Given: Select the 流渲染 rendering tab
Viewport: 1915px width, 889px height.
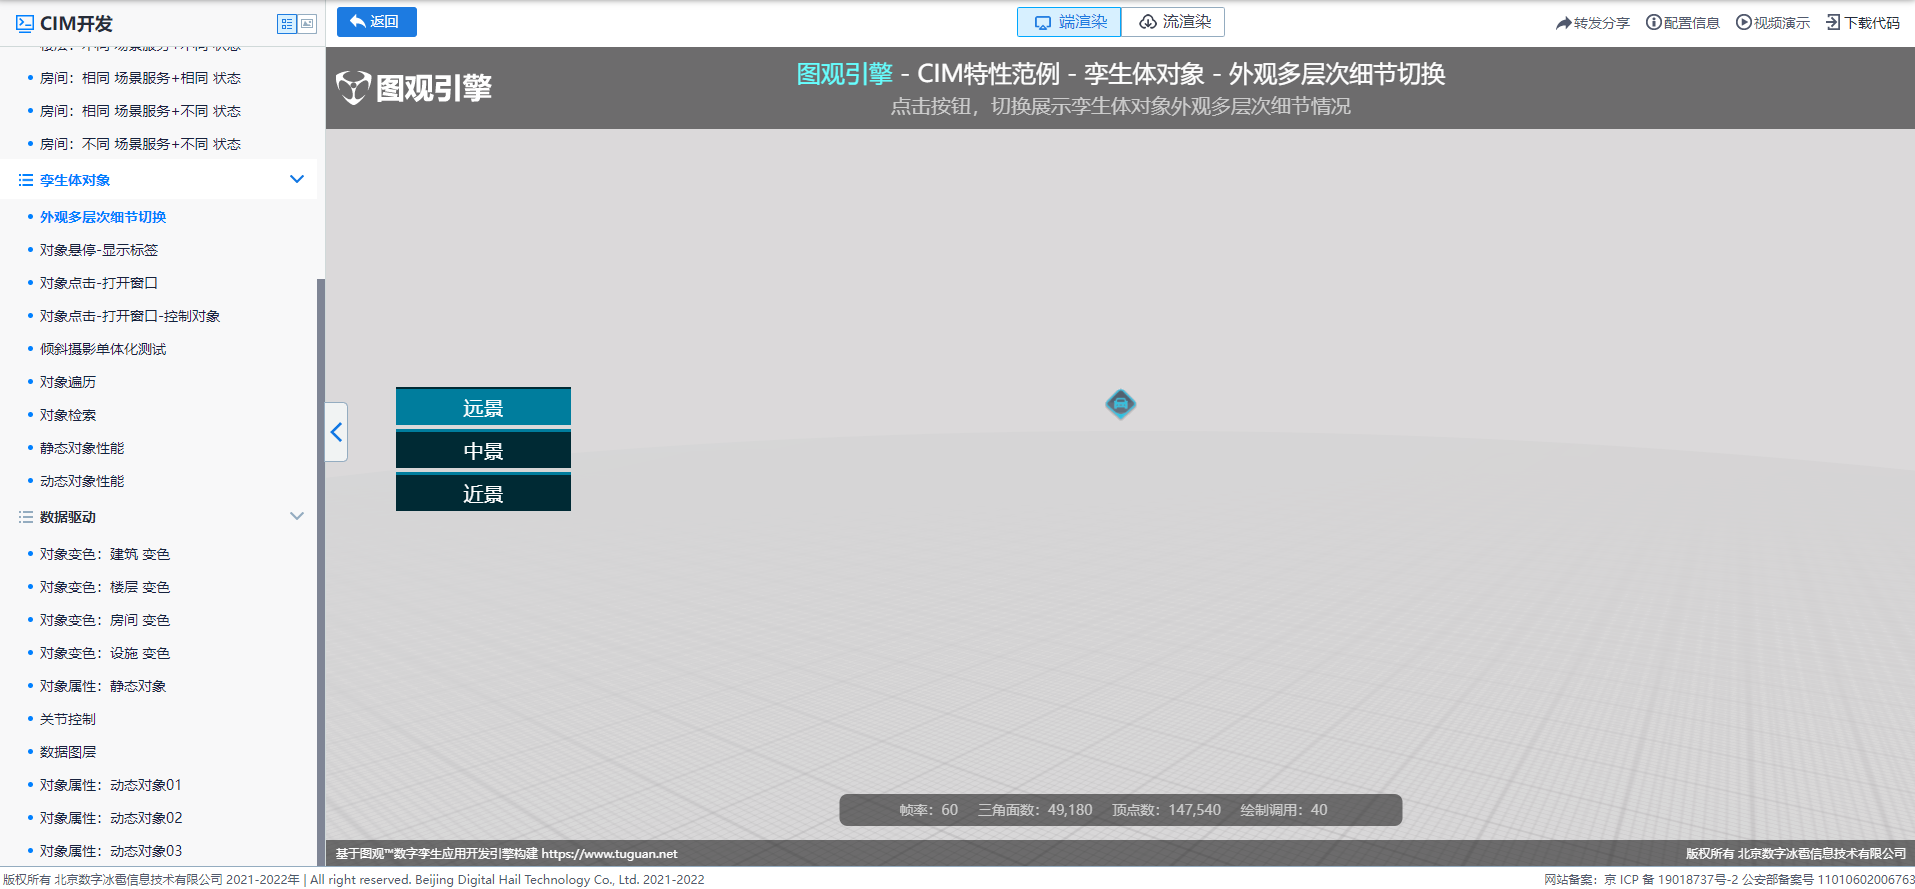Looking at the screenshot, I should click(x=1174, y=22).
